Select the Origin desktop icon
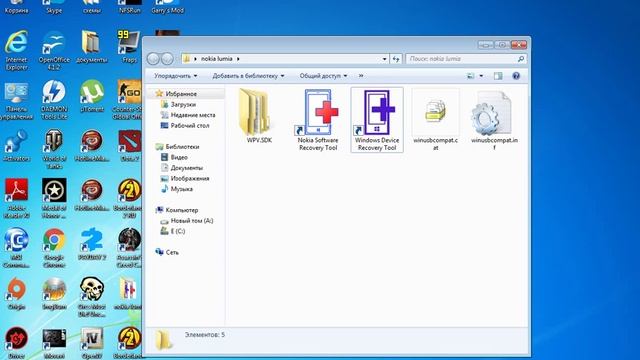640x360 pixels. [16, 294]
